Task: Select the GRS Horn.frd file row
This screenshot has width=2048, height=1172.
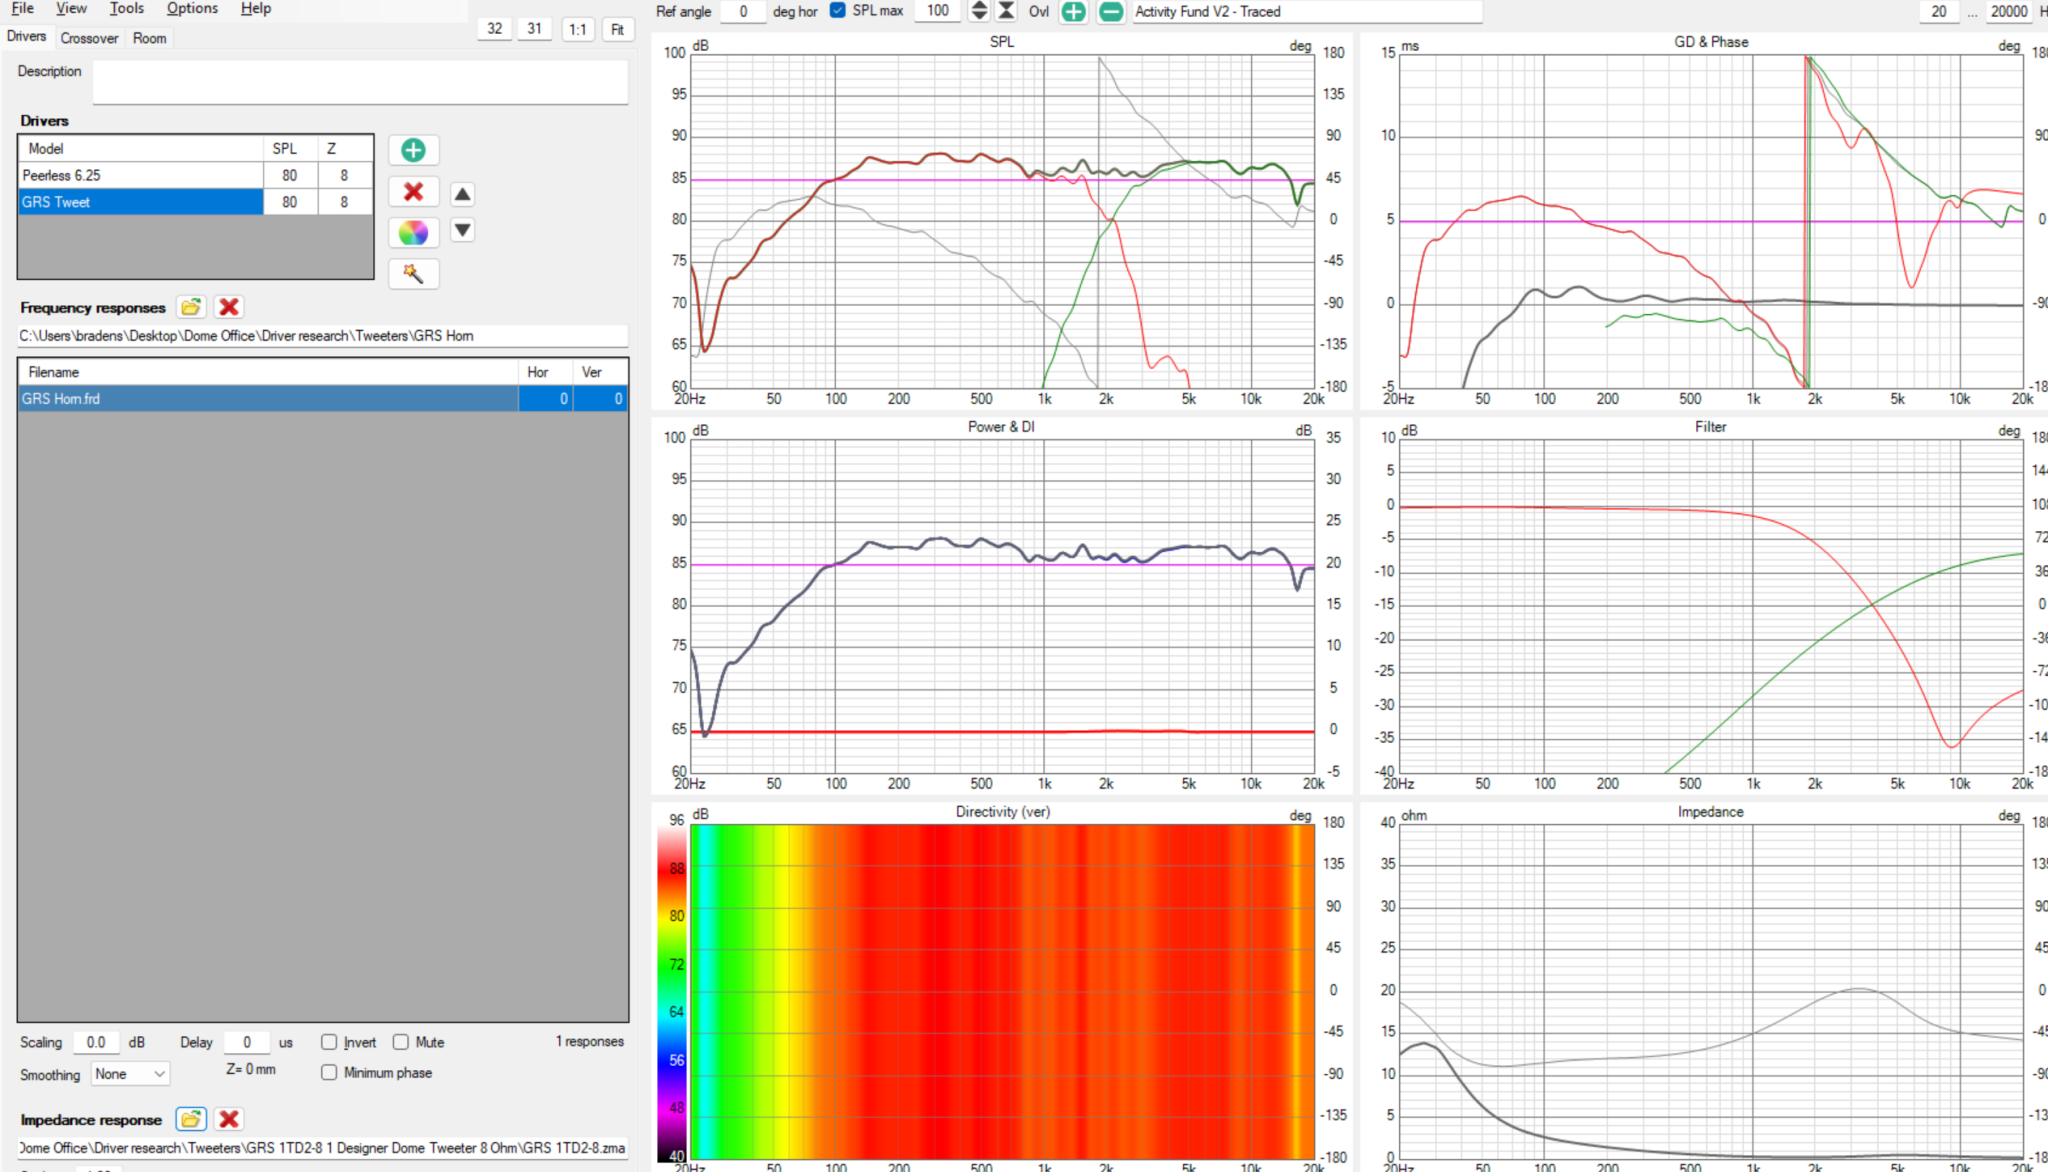Action: [x=322, y=399]
